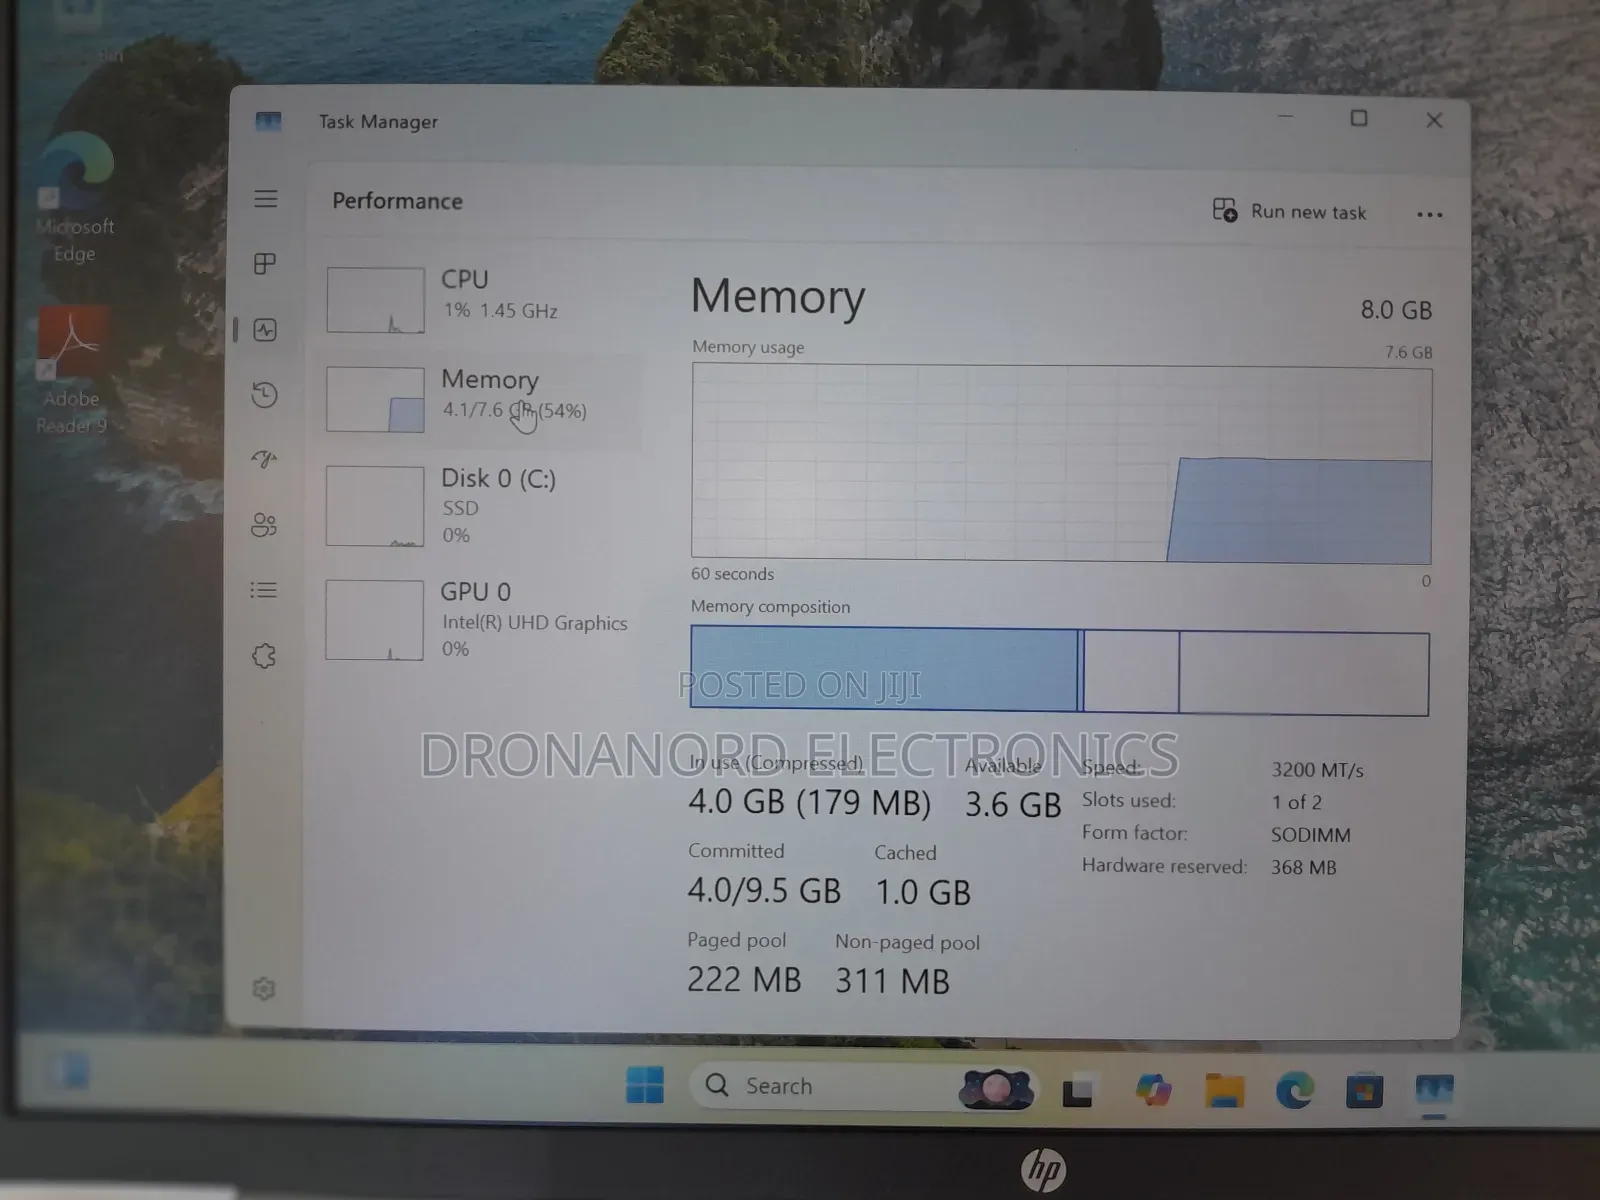
Task: Click the Task Manager title bar icon
Action: [268, 122]
